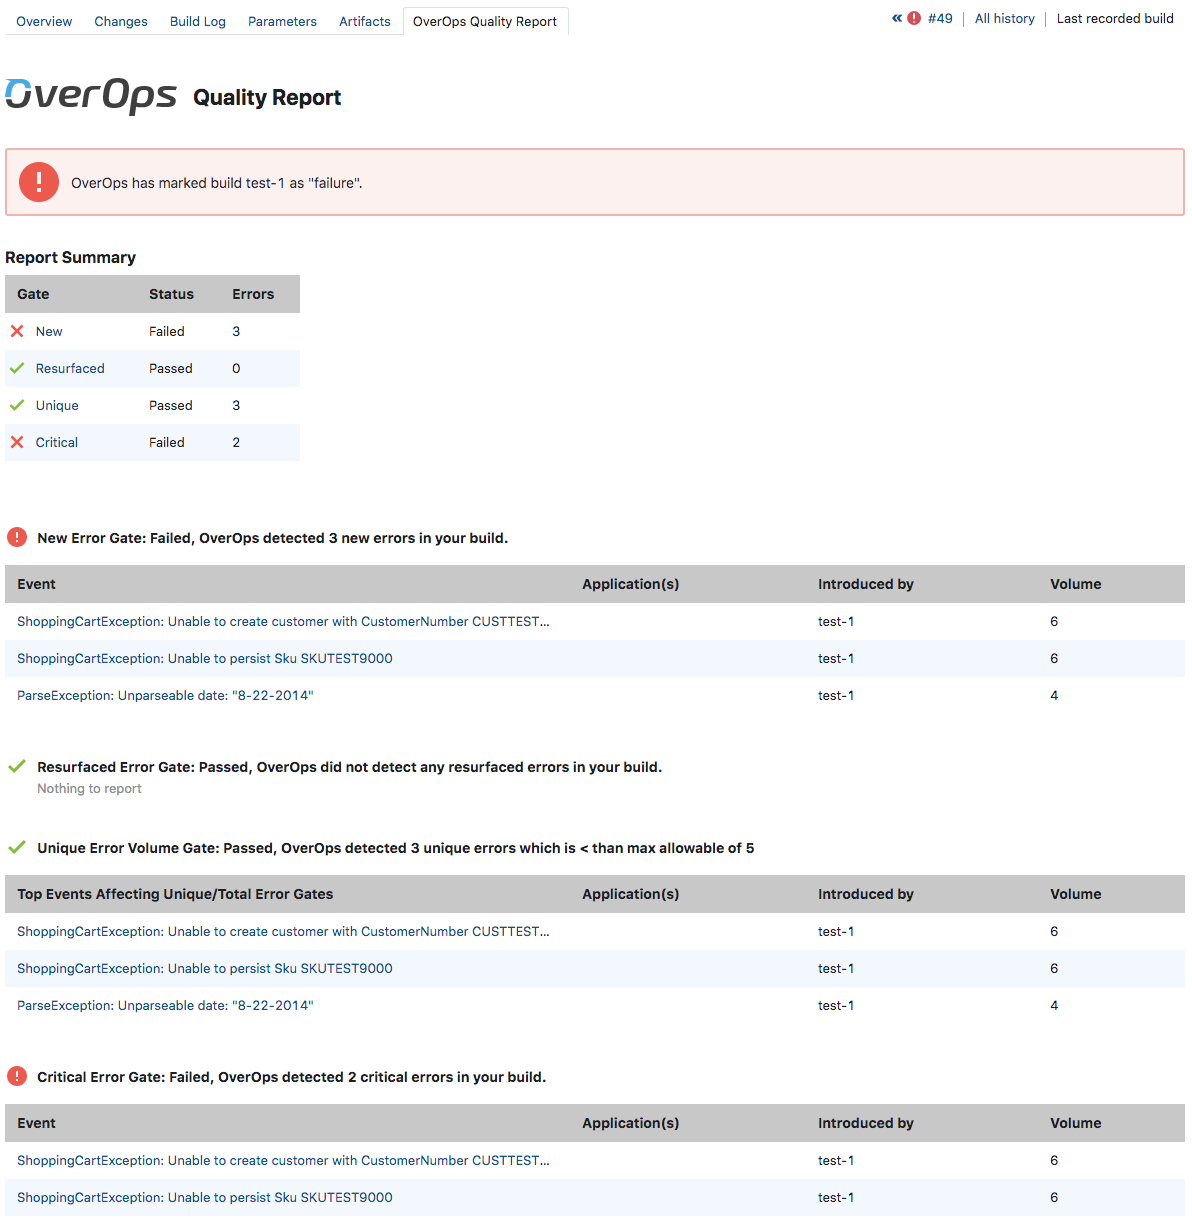The width and height of the screenshot is (1192, 1231).
Task: Click the OverOps logo
Action: 91,96
